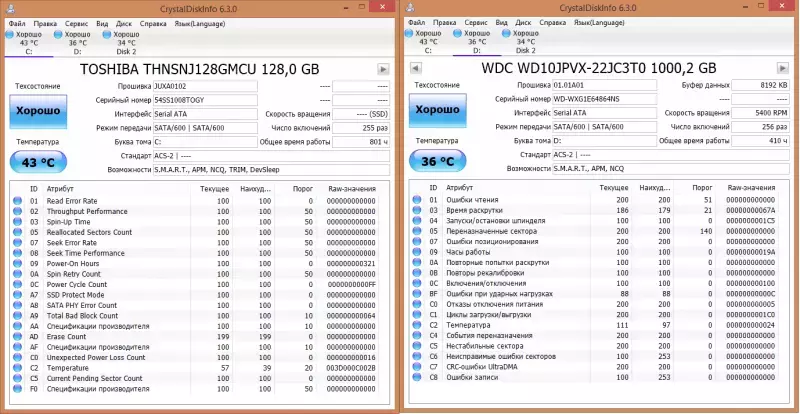Viewport: 800px width, 414px height.
Task: Select Spin Retry Count attribute text
Action: pyautogui.click(x=74, y=274)
